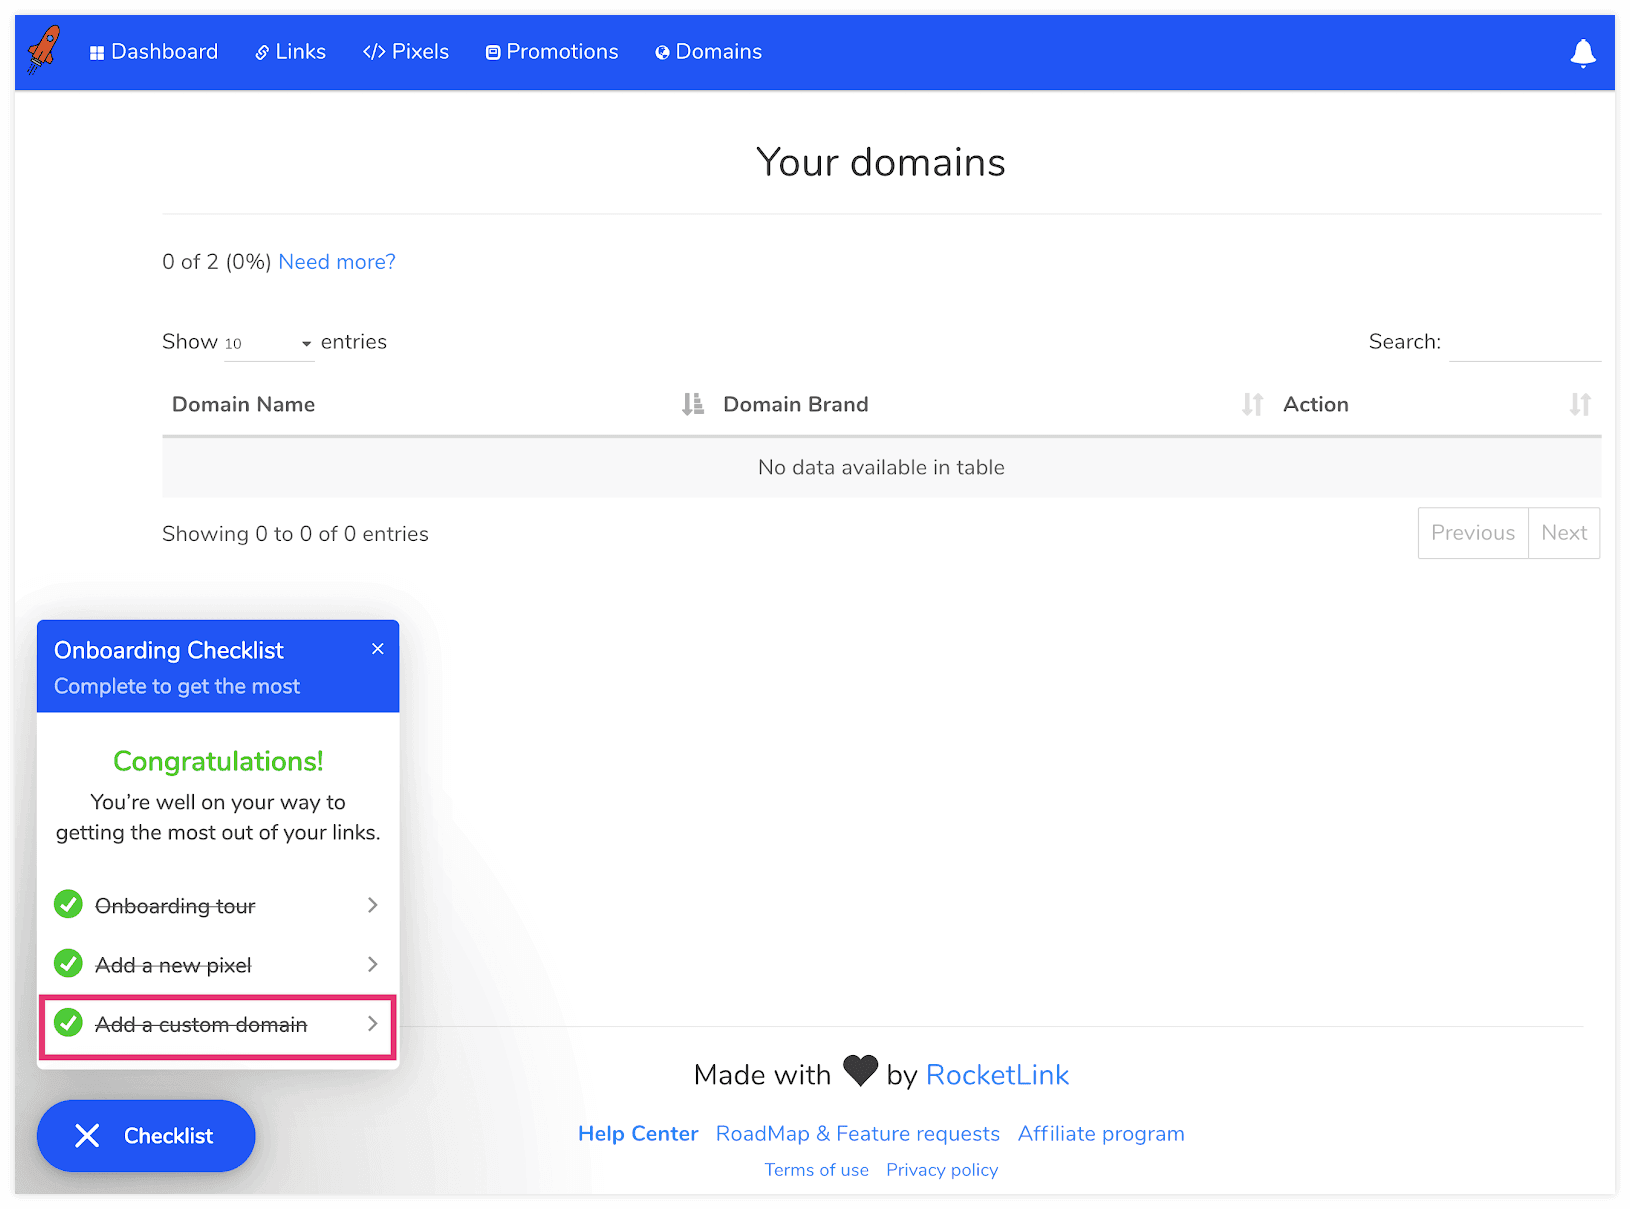The width and height of the screenshot is (1630, 1209).
Task: Open the Help Center link
Action: [638, 1134]
